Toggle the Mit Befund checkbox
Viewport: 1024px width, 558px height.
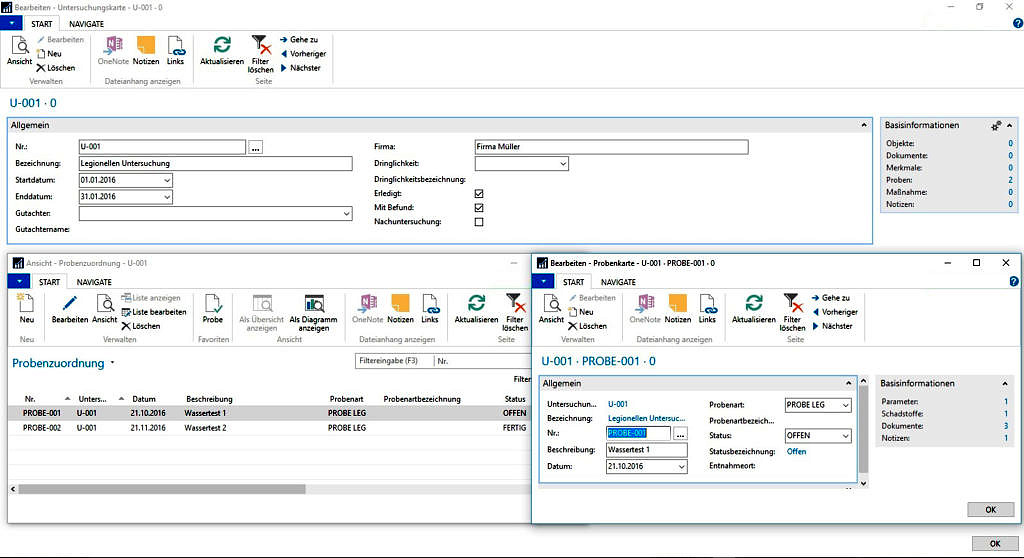tap(479, 207)
